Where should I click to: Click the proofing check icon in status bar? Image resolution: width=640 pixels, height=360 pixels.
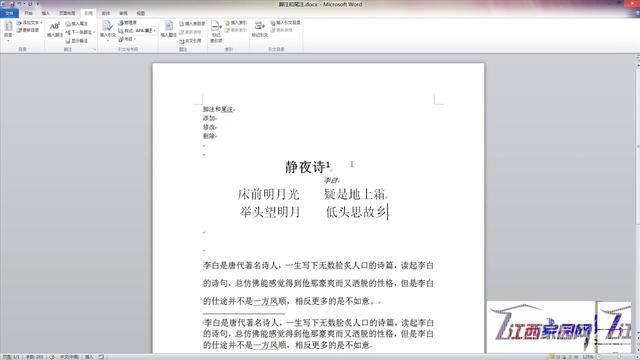(52, 357)
